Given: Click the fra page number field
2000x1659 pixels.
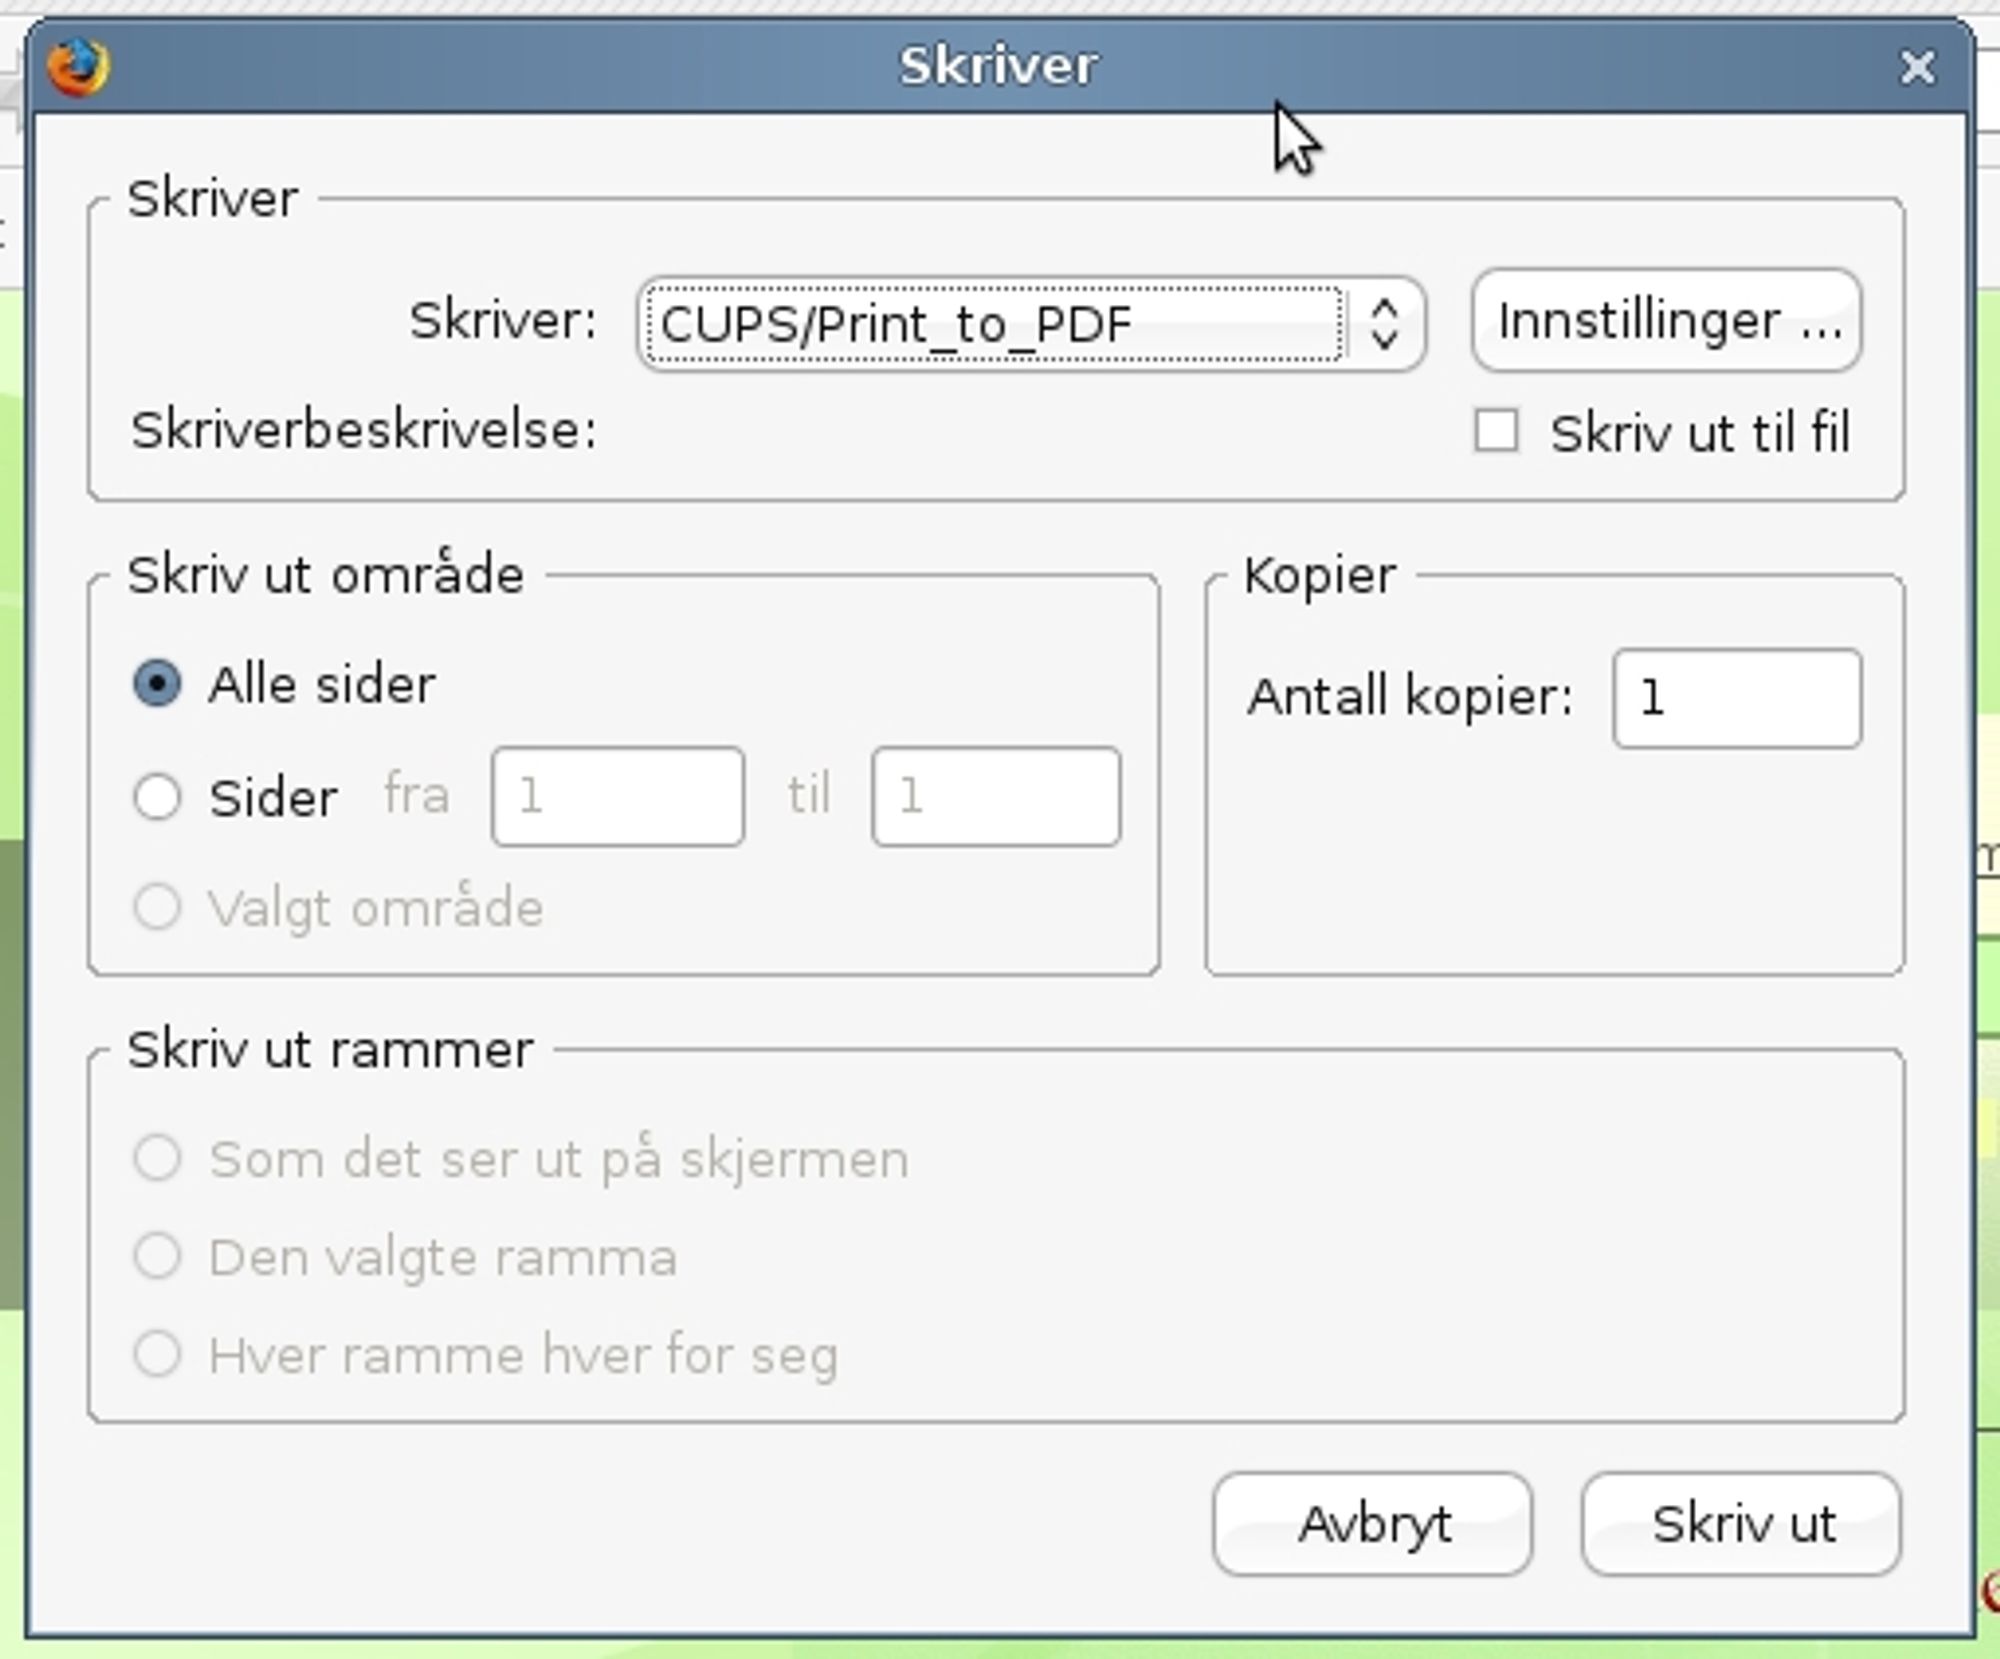Looking at the screenshot, I should (618, 796).
